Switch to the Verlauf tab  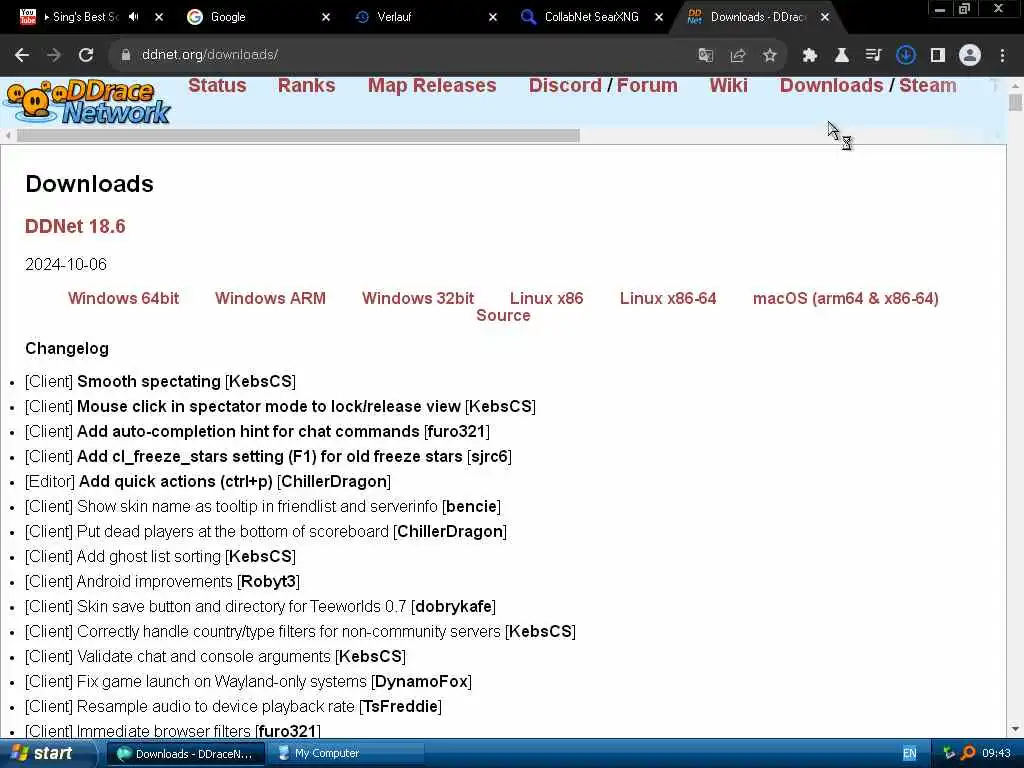(394, 17)
